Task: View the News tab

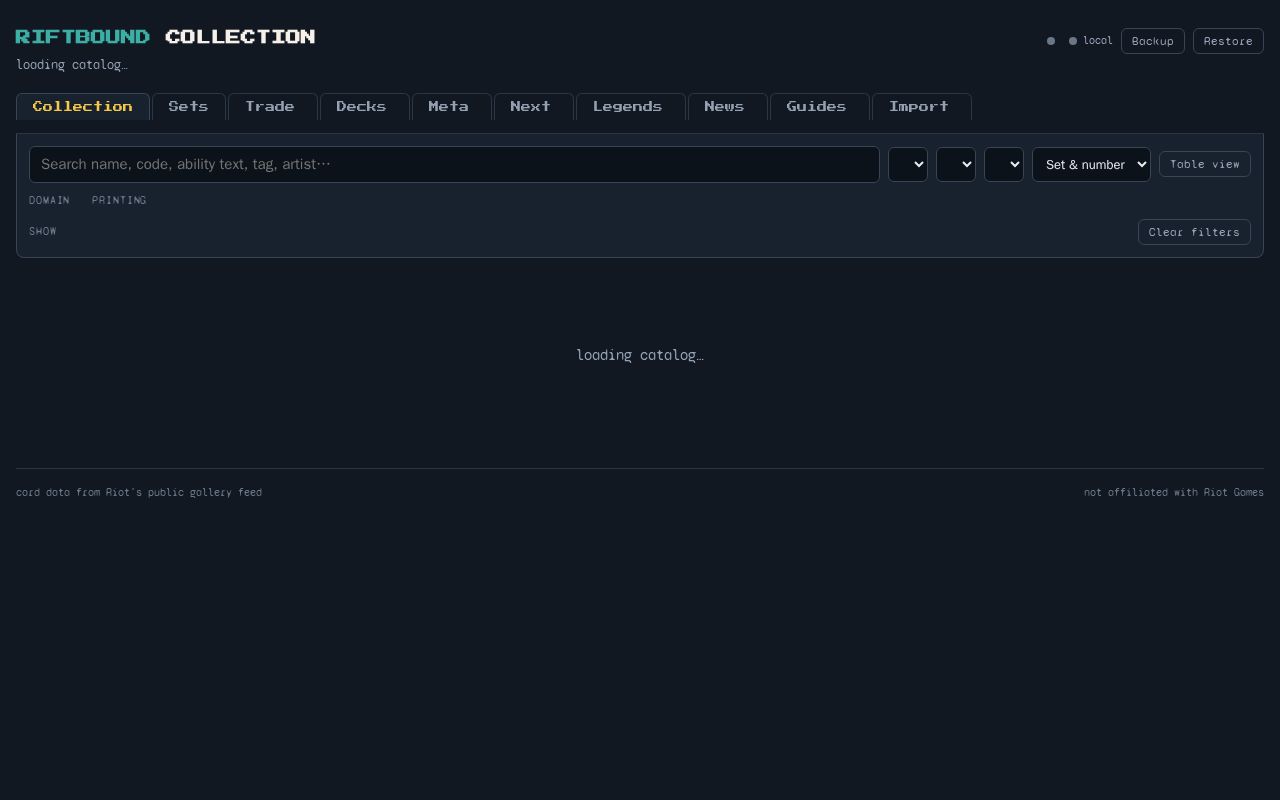Action: (727, 106)
